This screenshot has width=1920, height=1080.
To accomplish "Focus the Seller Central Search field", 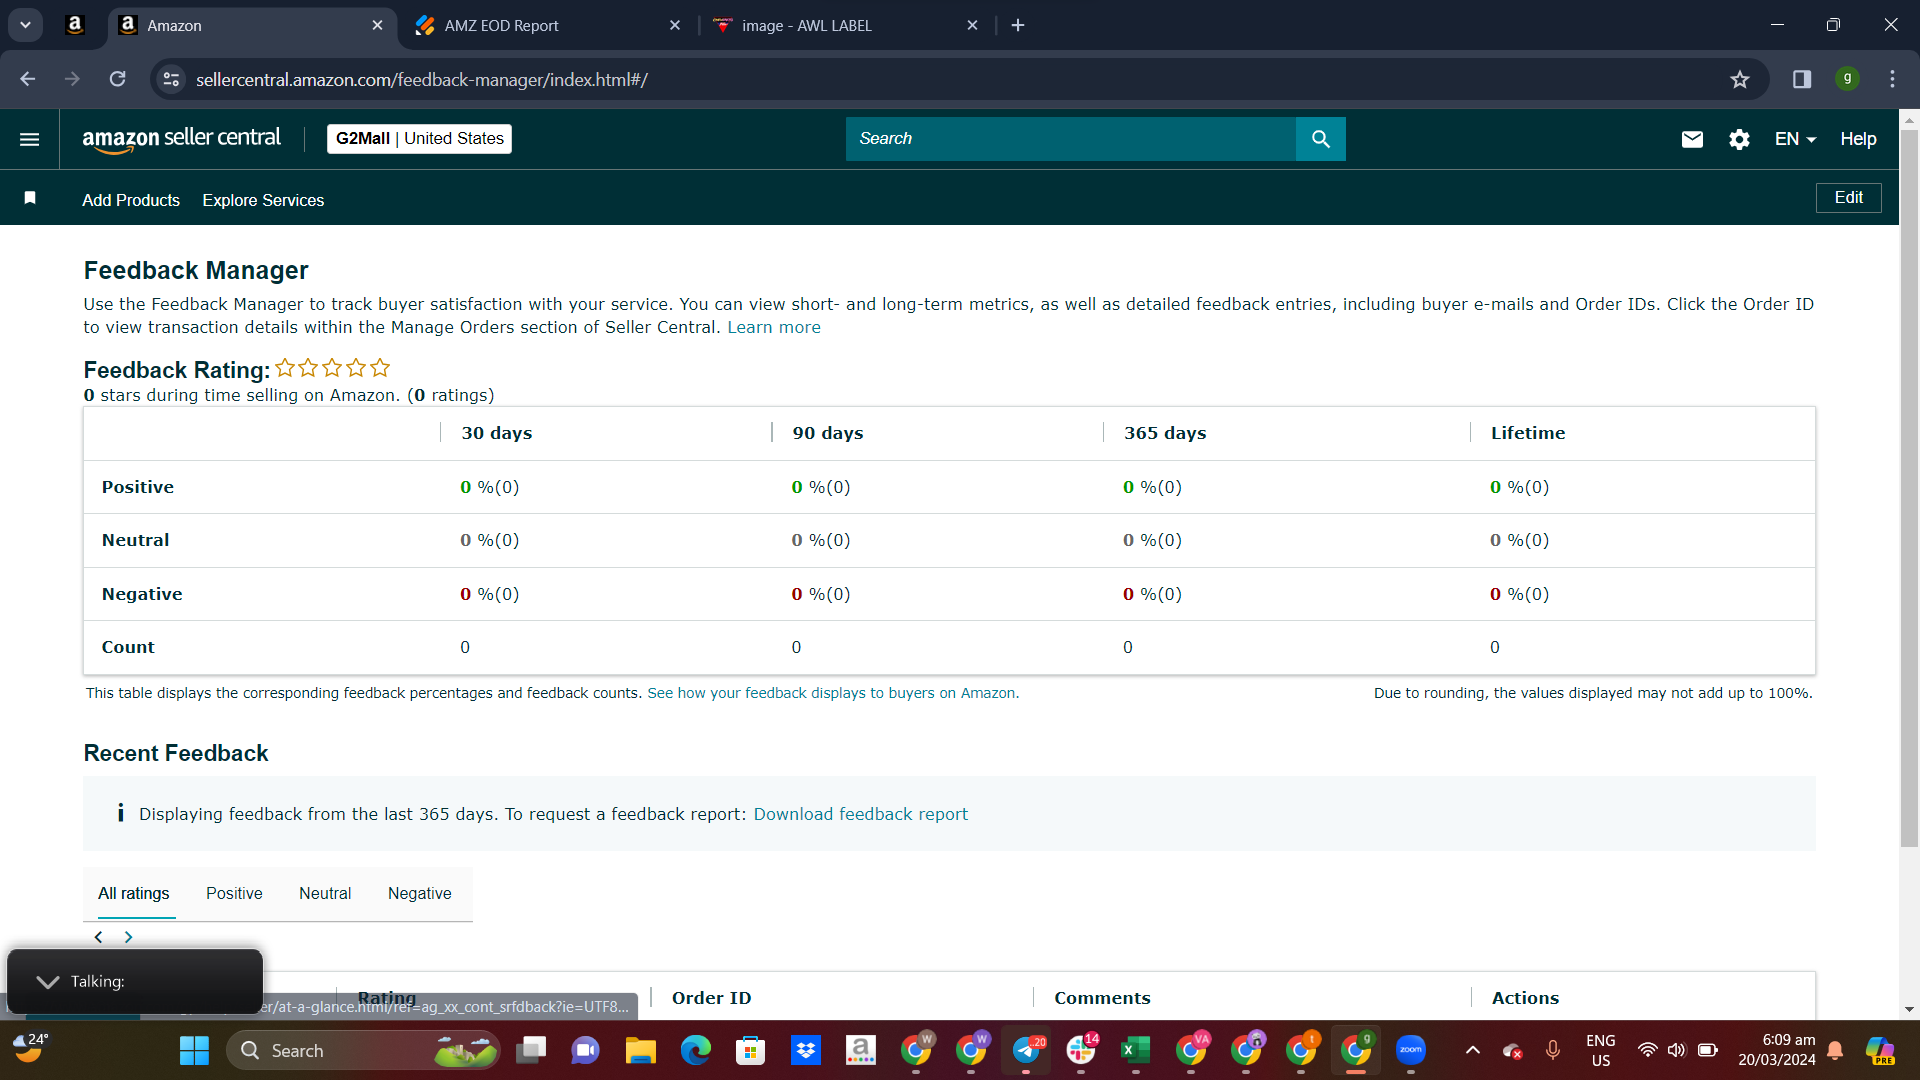I will 1070,139.
